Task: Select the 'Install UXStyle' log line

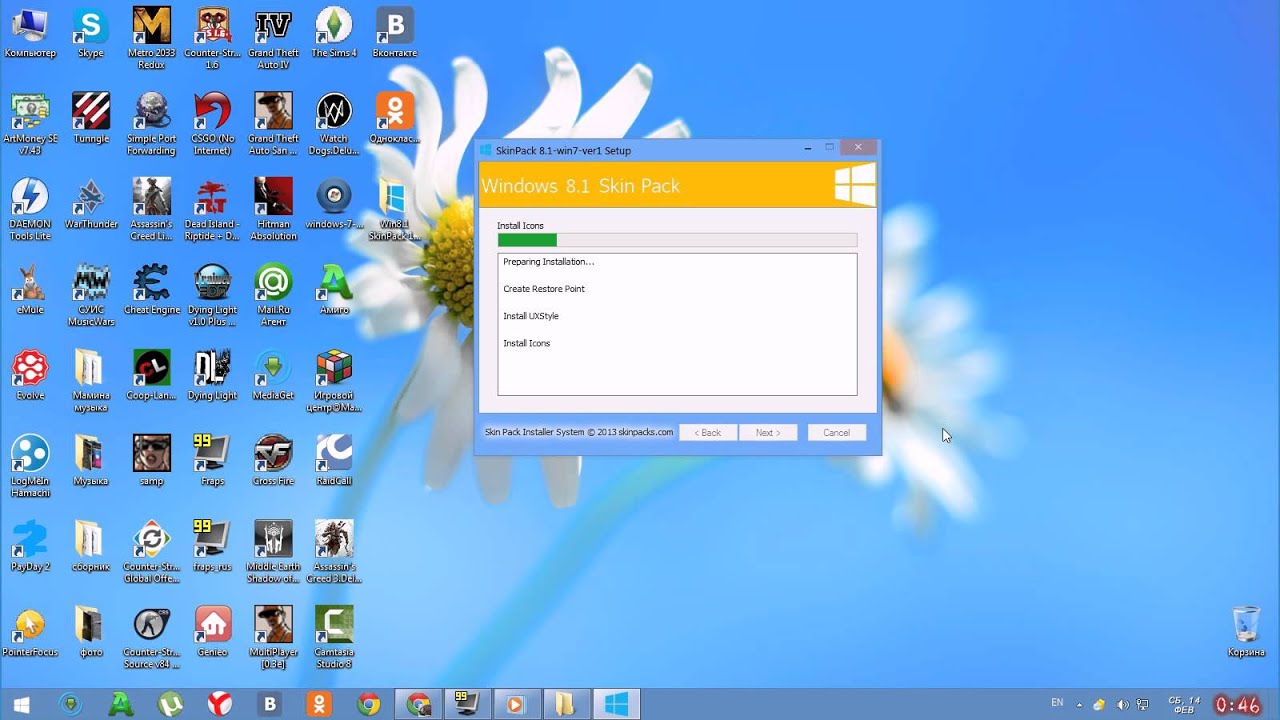Action: [x=531, y=316]
